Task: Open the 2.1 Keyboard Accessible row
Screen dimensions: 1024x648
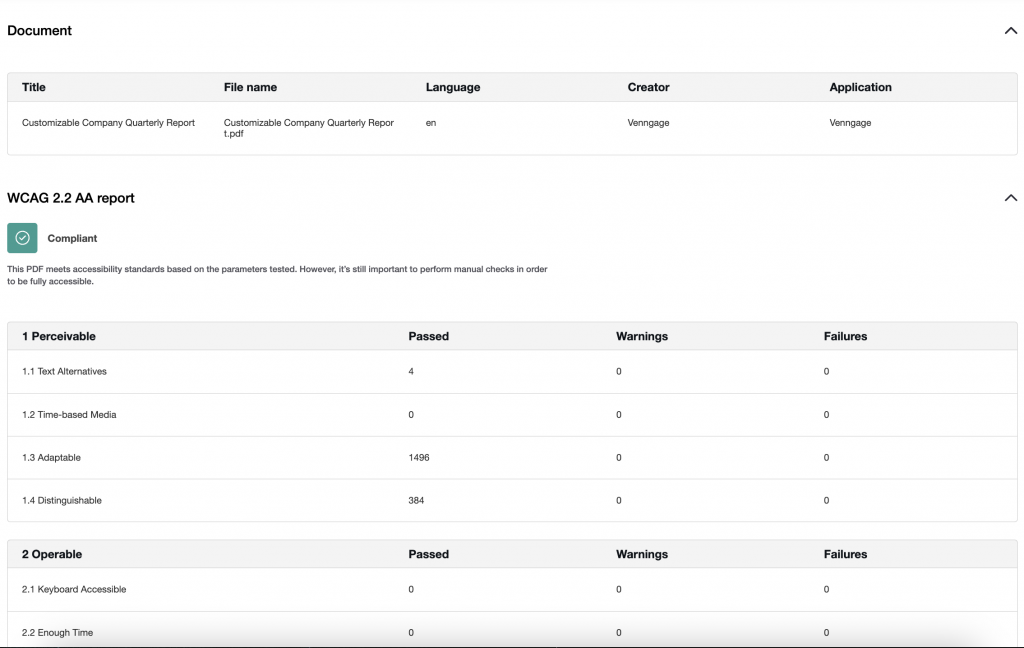Action: (x=73, y=589)
